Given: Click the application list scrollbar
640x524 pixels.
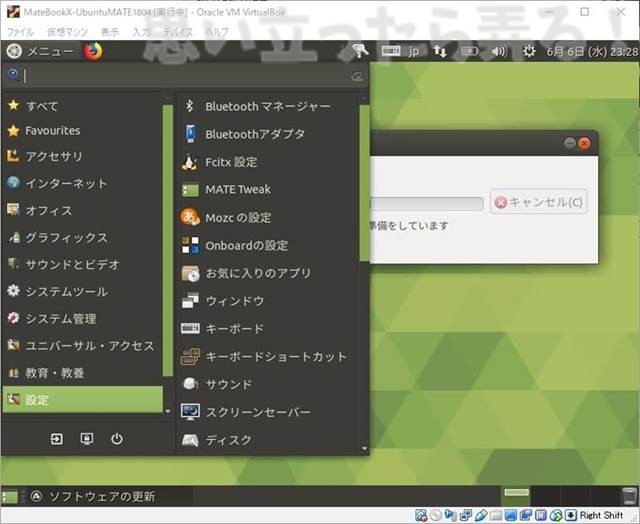Looking at the screenshot, I should (364, 183).
